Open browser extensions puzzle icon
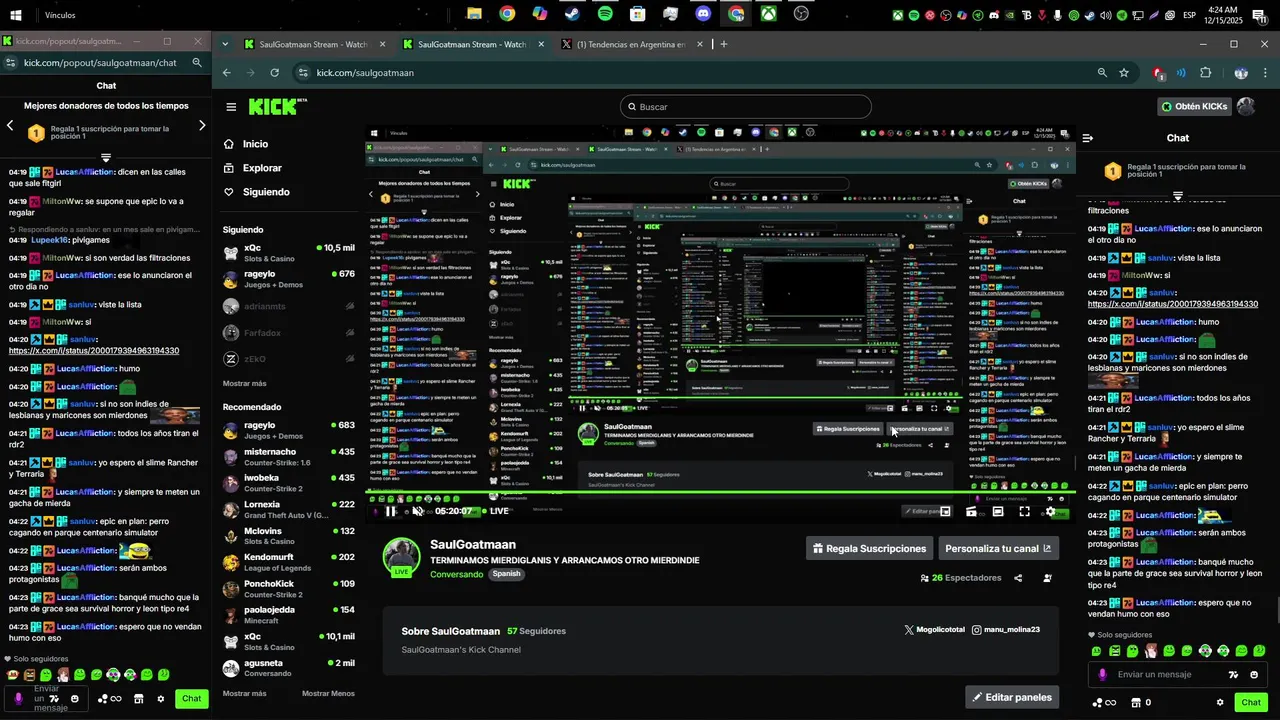 point(1205,73)
